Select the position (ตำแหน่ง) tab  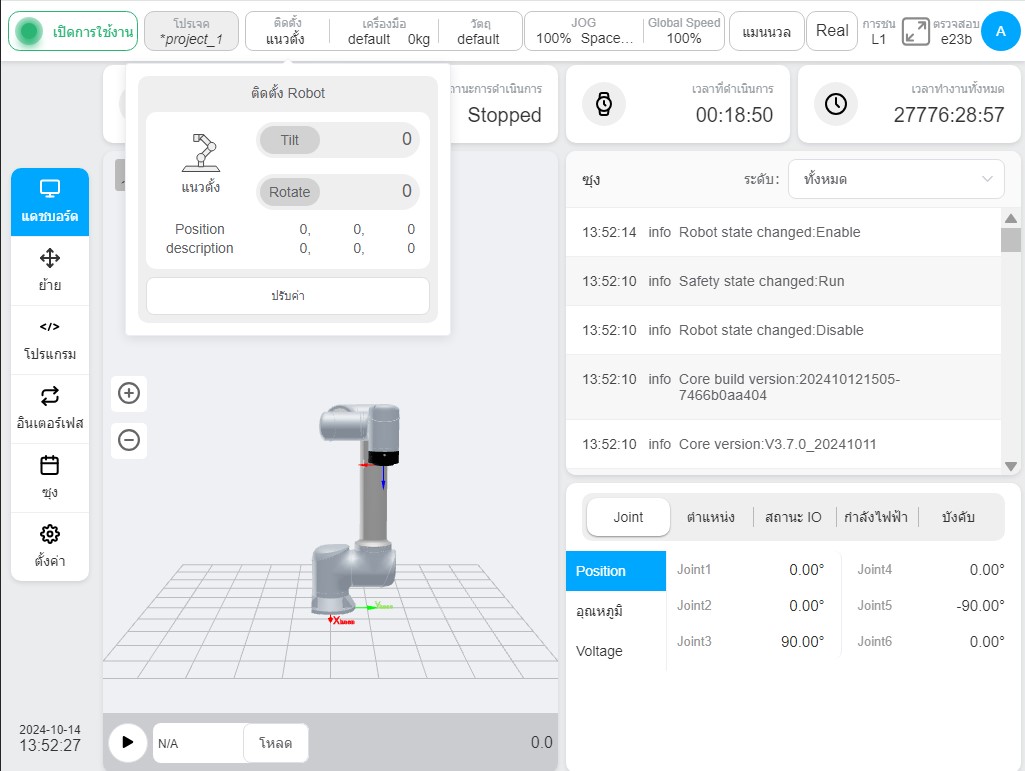pyautogui.click(x=711, y=517)
